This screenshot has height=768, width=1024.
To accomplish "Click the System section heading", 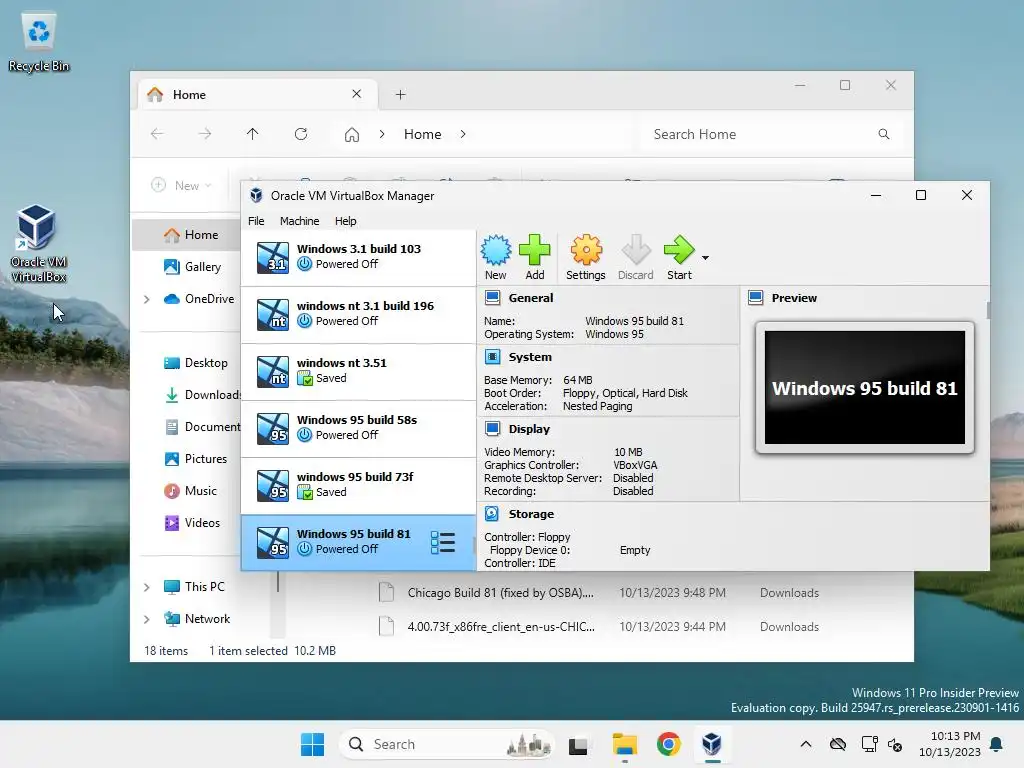I will pos(530,357).
